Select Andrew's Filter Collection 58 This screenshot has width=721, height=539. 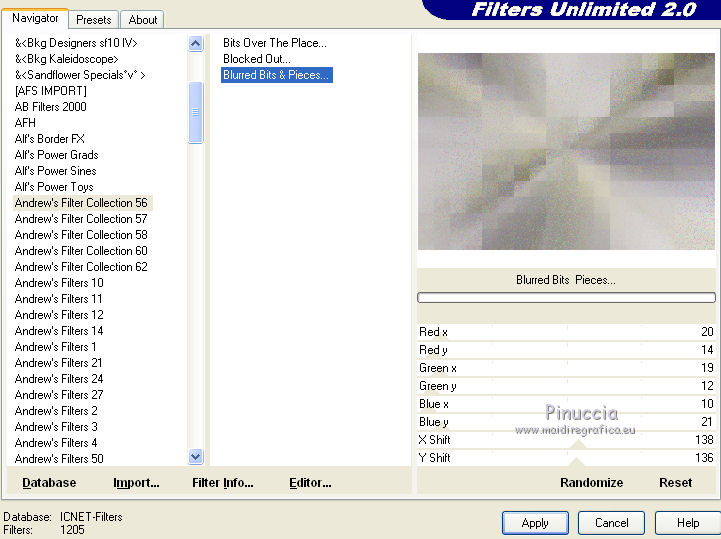[81, 235]
